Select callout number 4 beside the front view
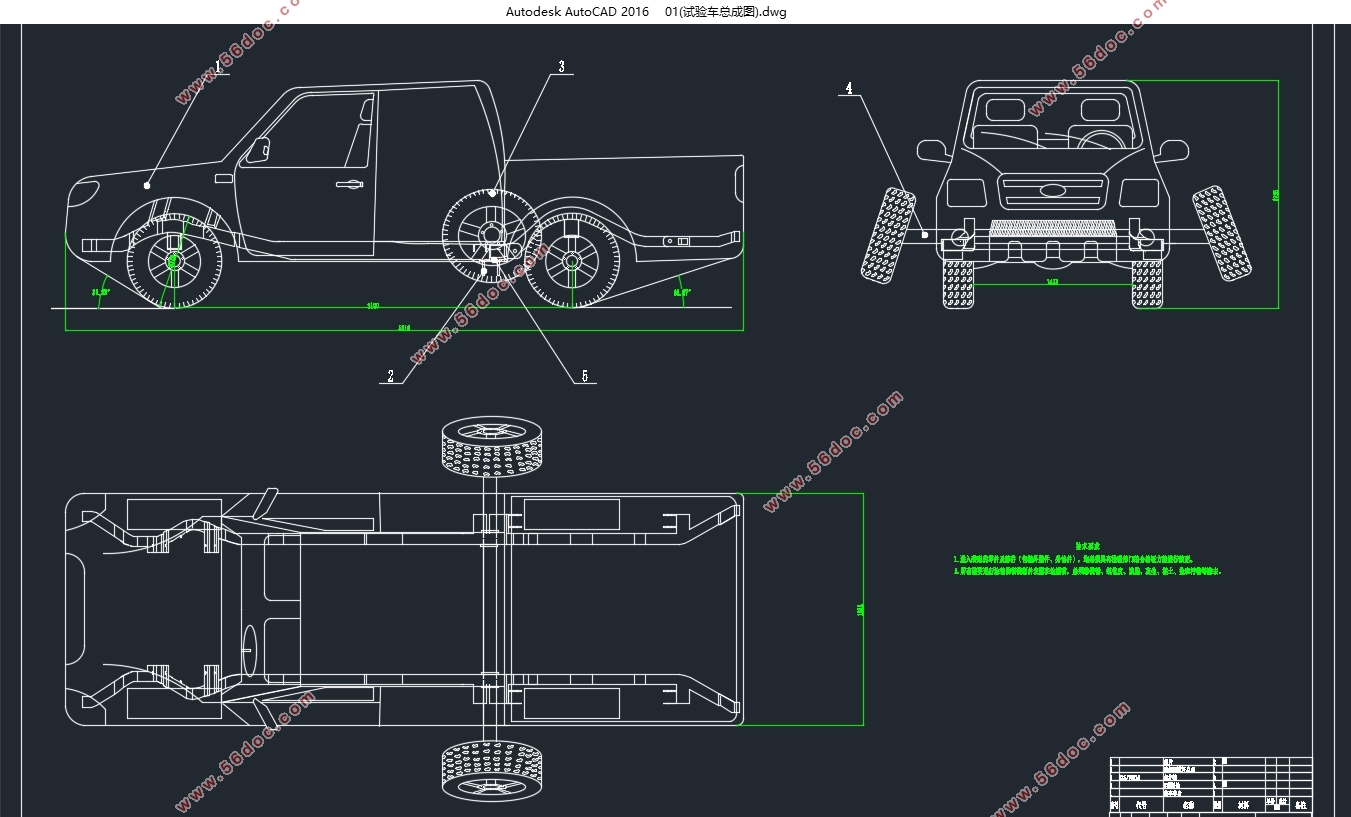This screenshot has height=817, width=1351. click(x=850, y=88)
